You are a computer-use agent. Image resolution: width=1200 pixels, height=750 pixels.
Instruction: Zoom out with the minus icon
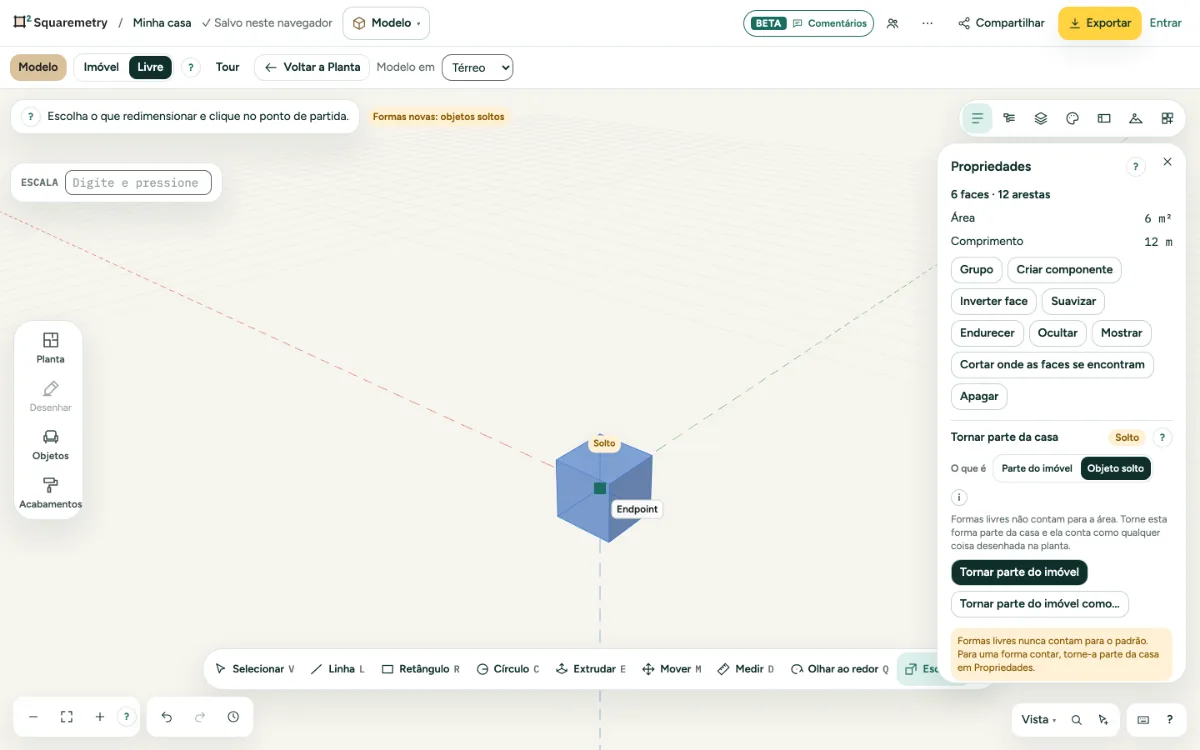coord(33,717)
